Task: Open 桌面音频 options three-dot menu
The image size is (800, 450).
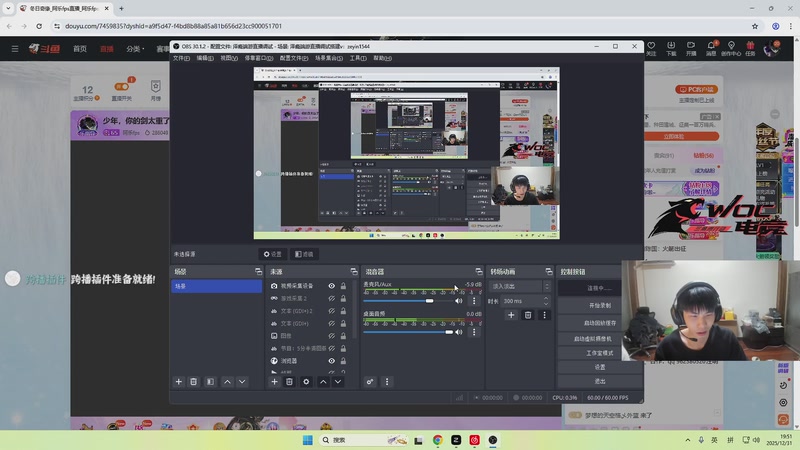Action: (x=474, y=332)
